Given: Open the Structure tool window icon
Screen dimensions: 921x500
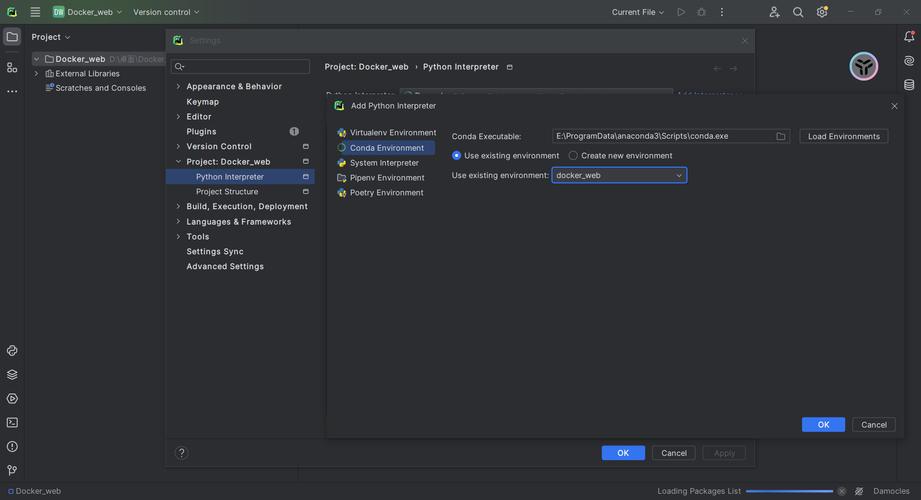Looking at the screenshot, I should click(x=12, y=68).
